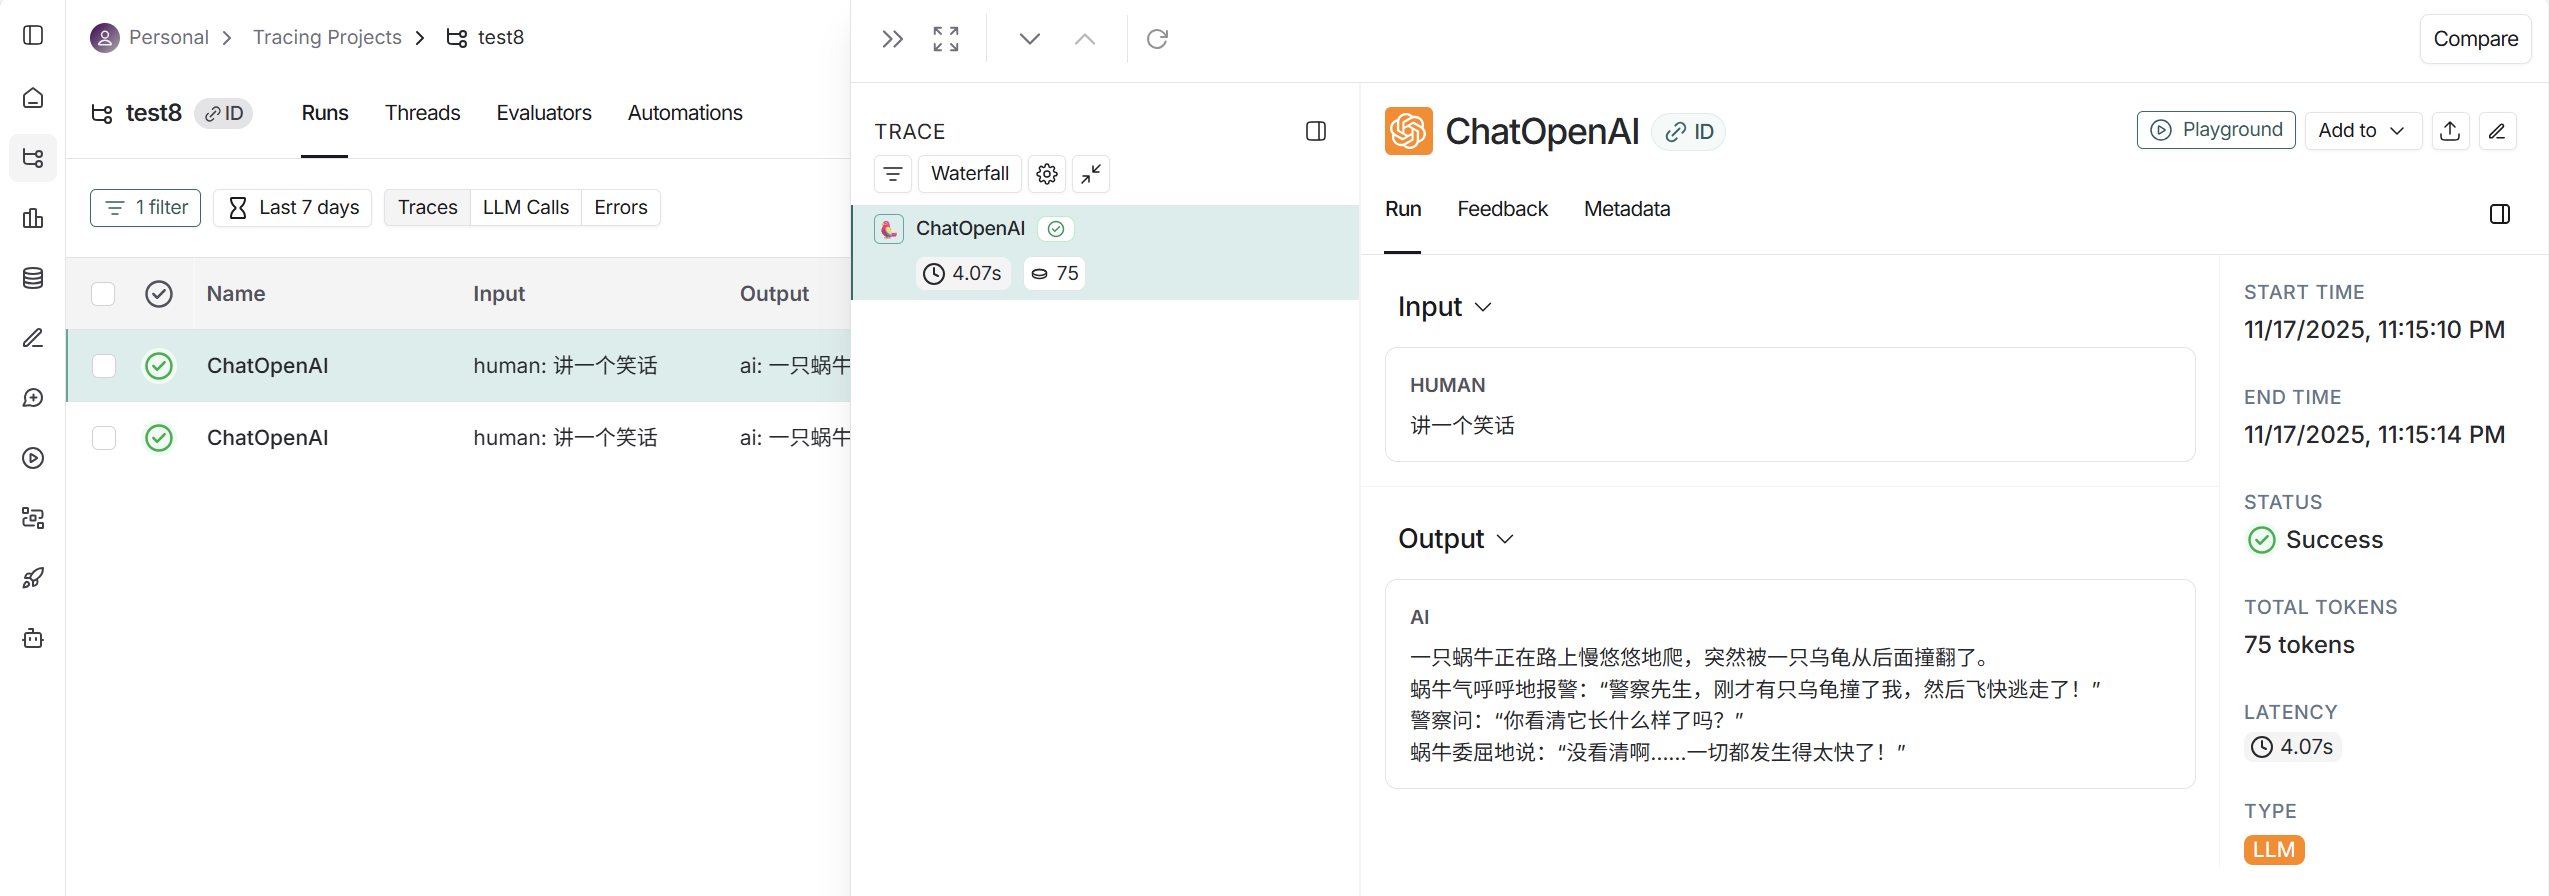Image resolution: width=2549 pixels, height=896 pixels.
Task: Open the Add to dropdown
Action: click(2362, 131)
